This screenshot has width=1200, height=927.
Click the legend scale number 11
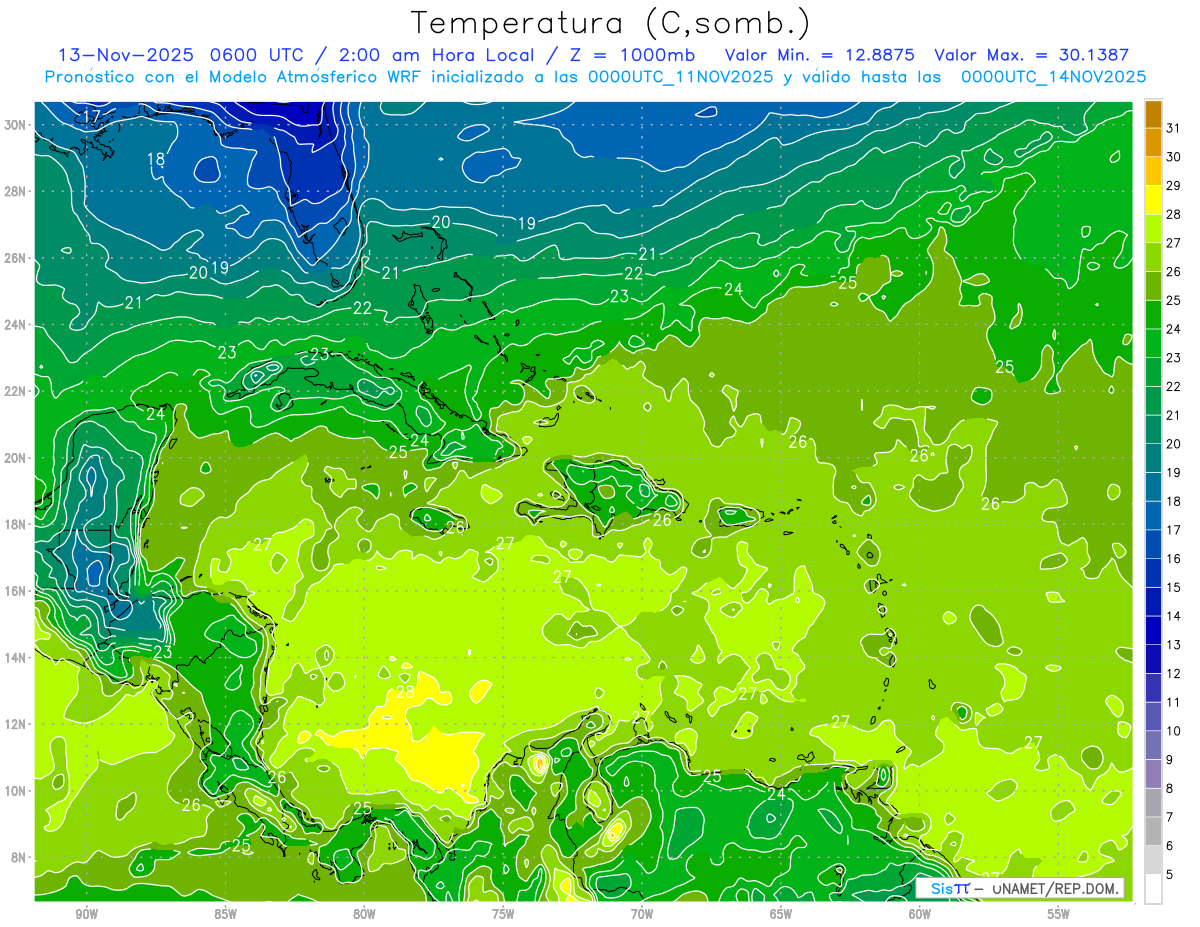(1174, 703)
